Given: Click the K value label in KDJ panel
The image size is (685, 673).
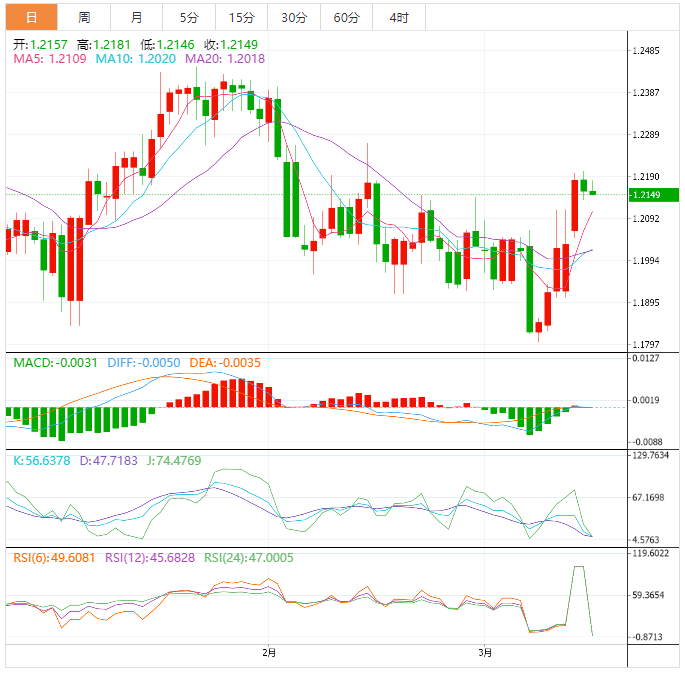Looking at the screenshot, I should [x=42, y=461].
